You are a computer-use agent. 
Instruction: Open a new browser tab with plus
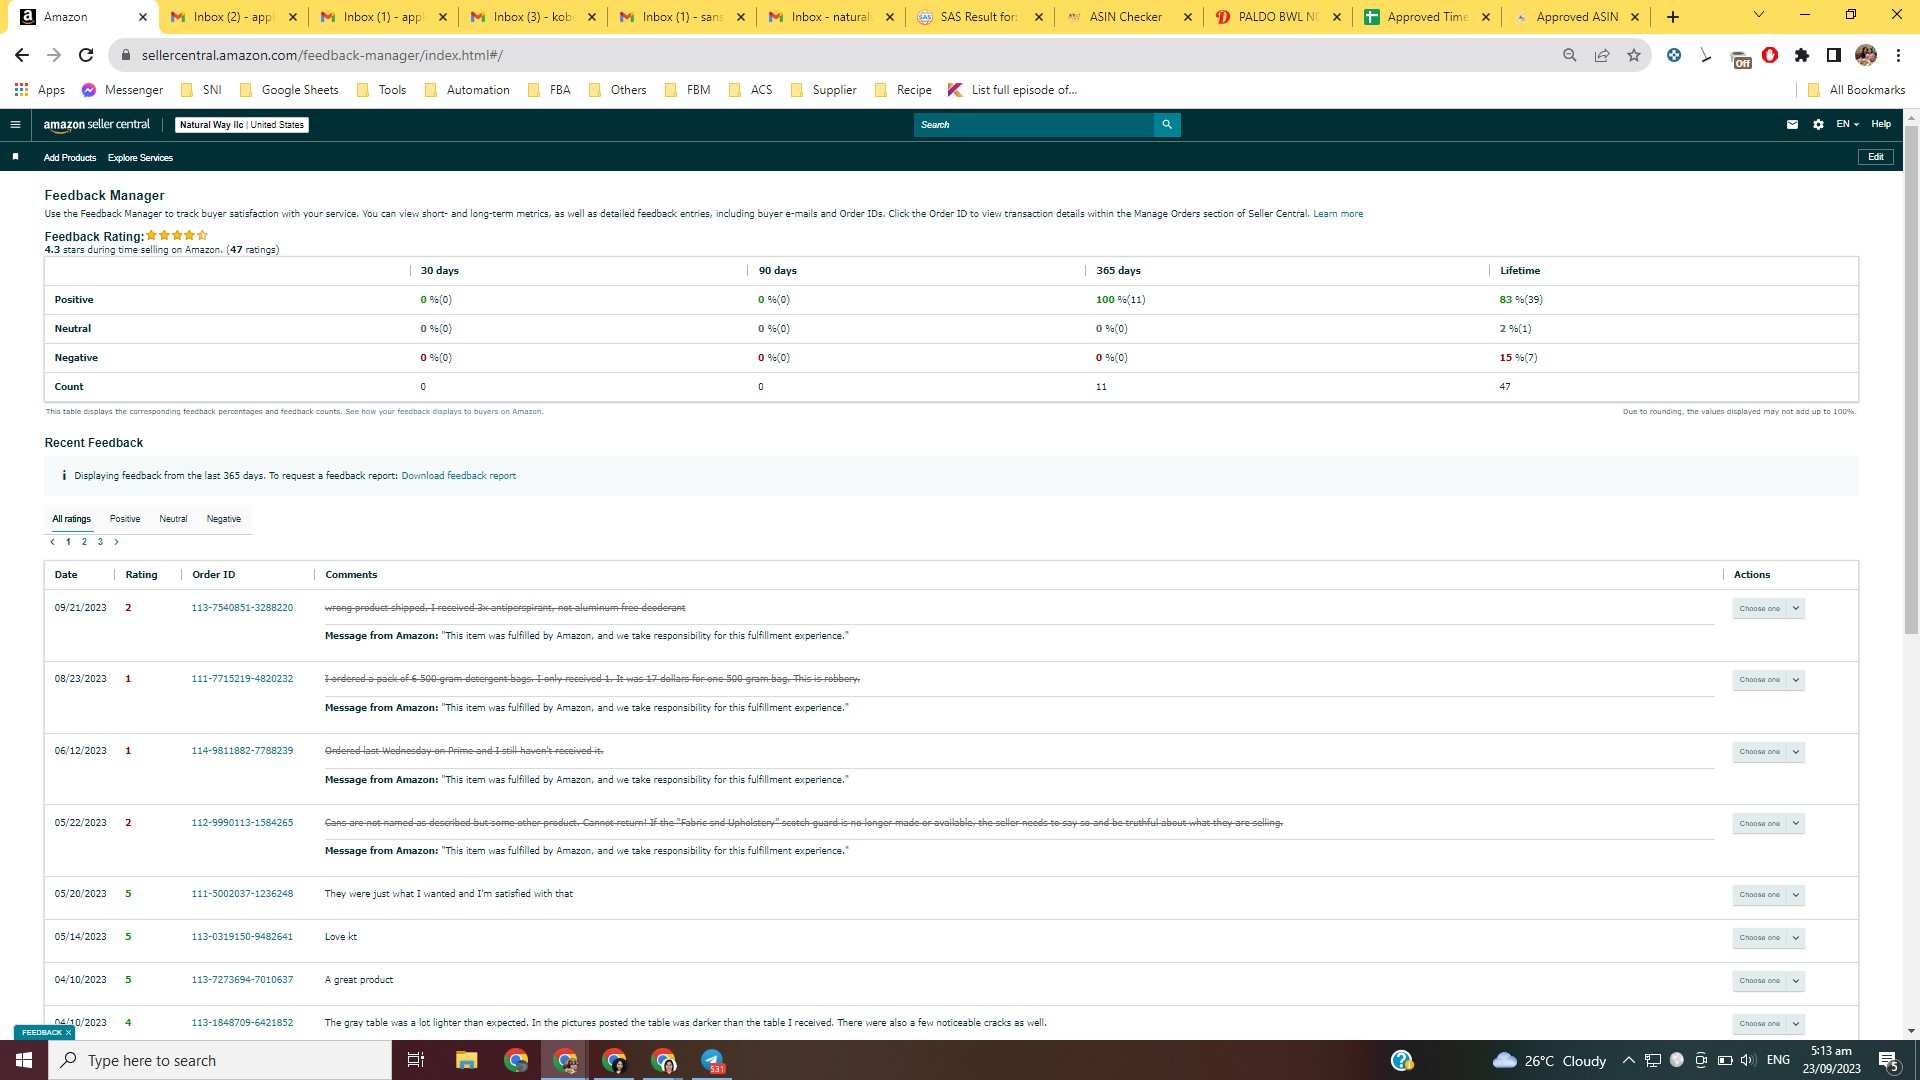1673,17
